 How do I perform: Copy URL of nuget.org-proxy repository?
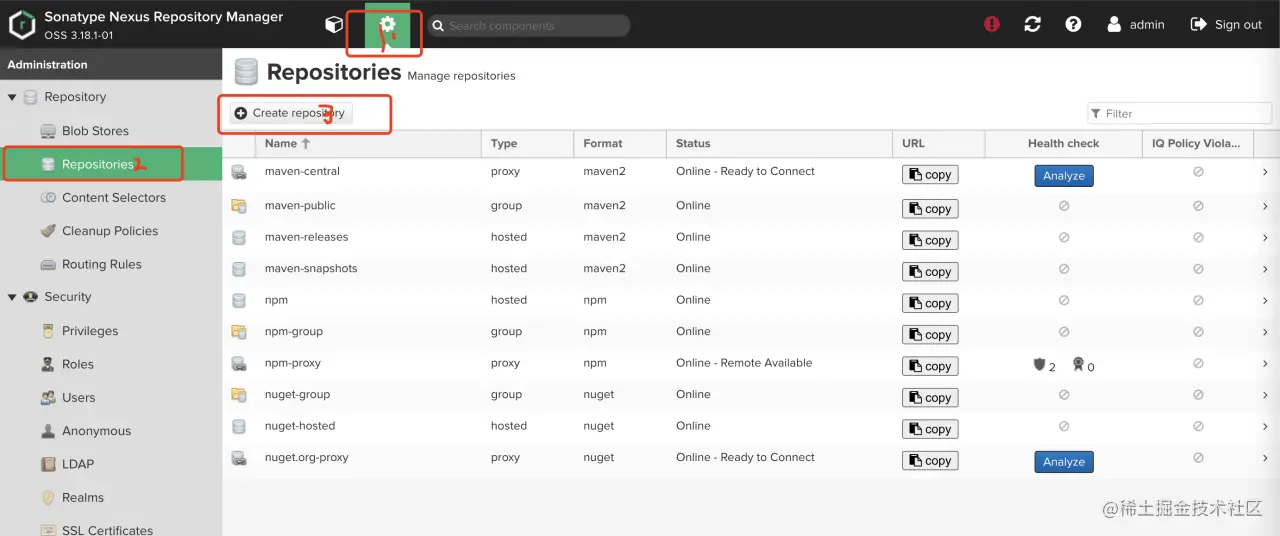pyautogui.click(x=930, y=460)
